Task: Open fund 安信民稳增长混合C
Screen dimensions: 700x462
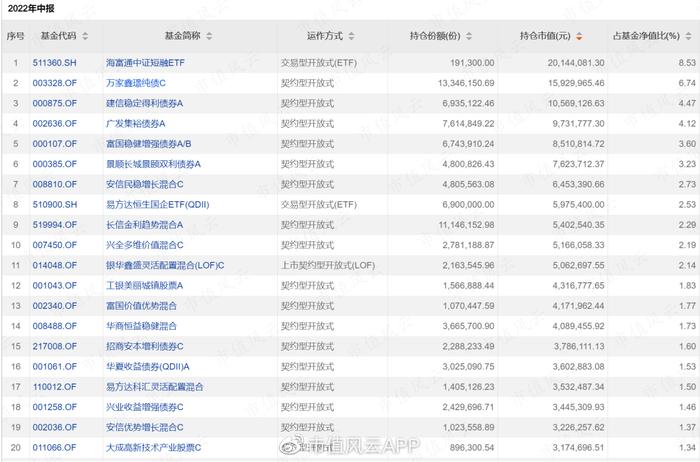Action: click(145, 184)
